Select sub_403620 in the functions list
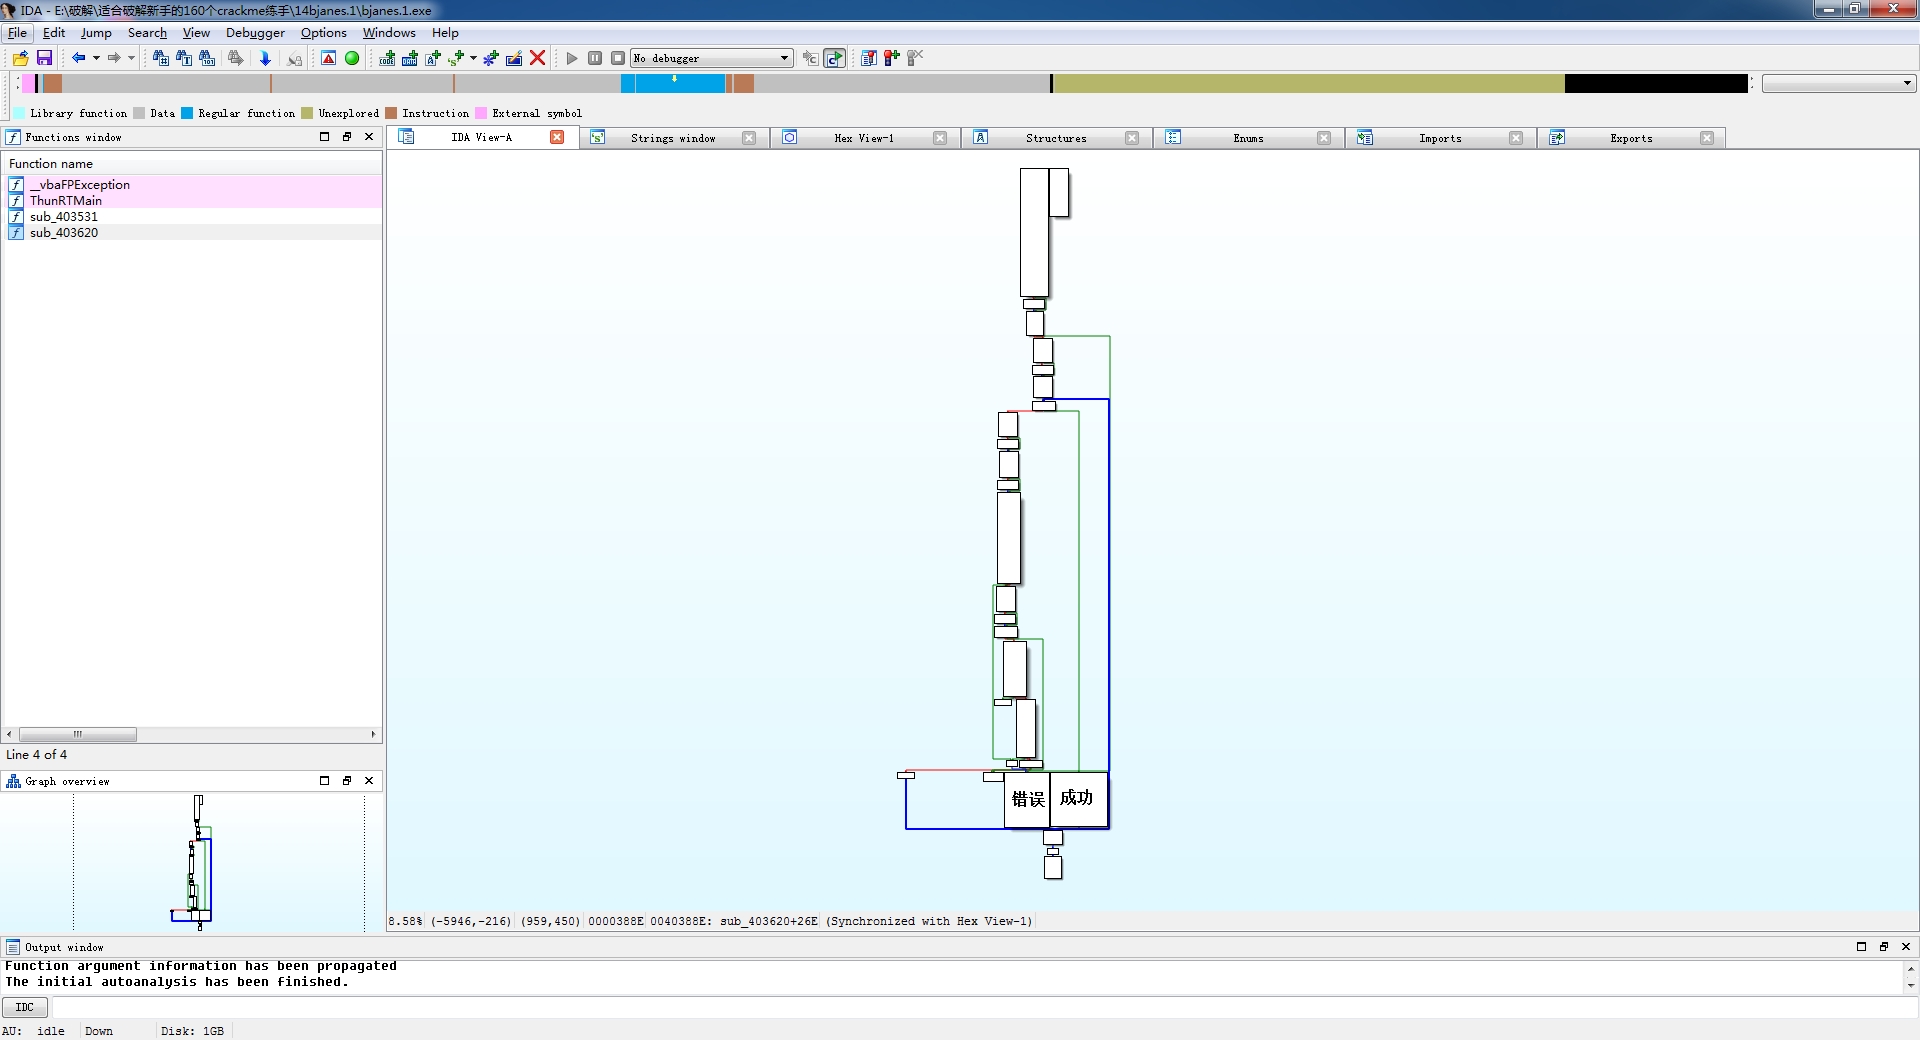This screenshot has height=1040, width=1920. 194,233
